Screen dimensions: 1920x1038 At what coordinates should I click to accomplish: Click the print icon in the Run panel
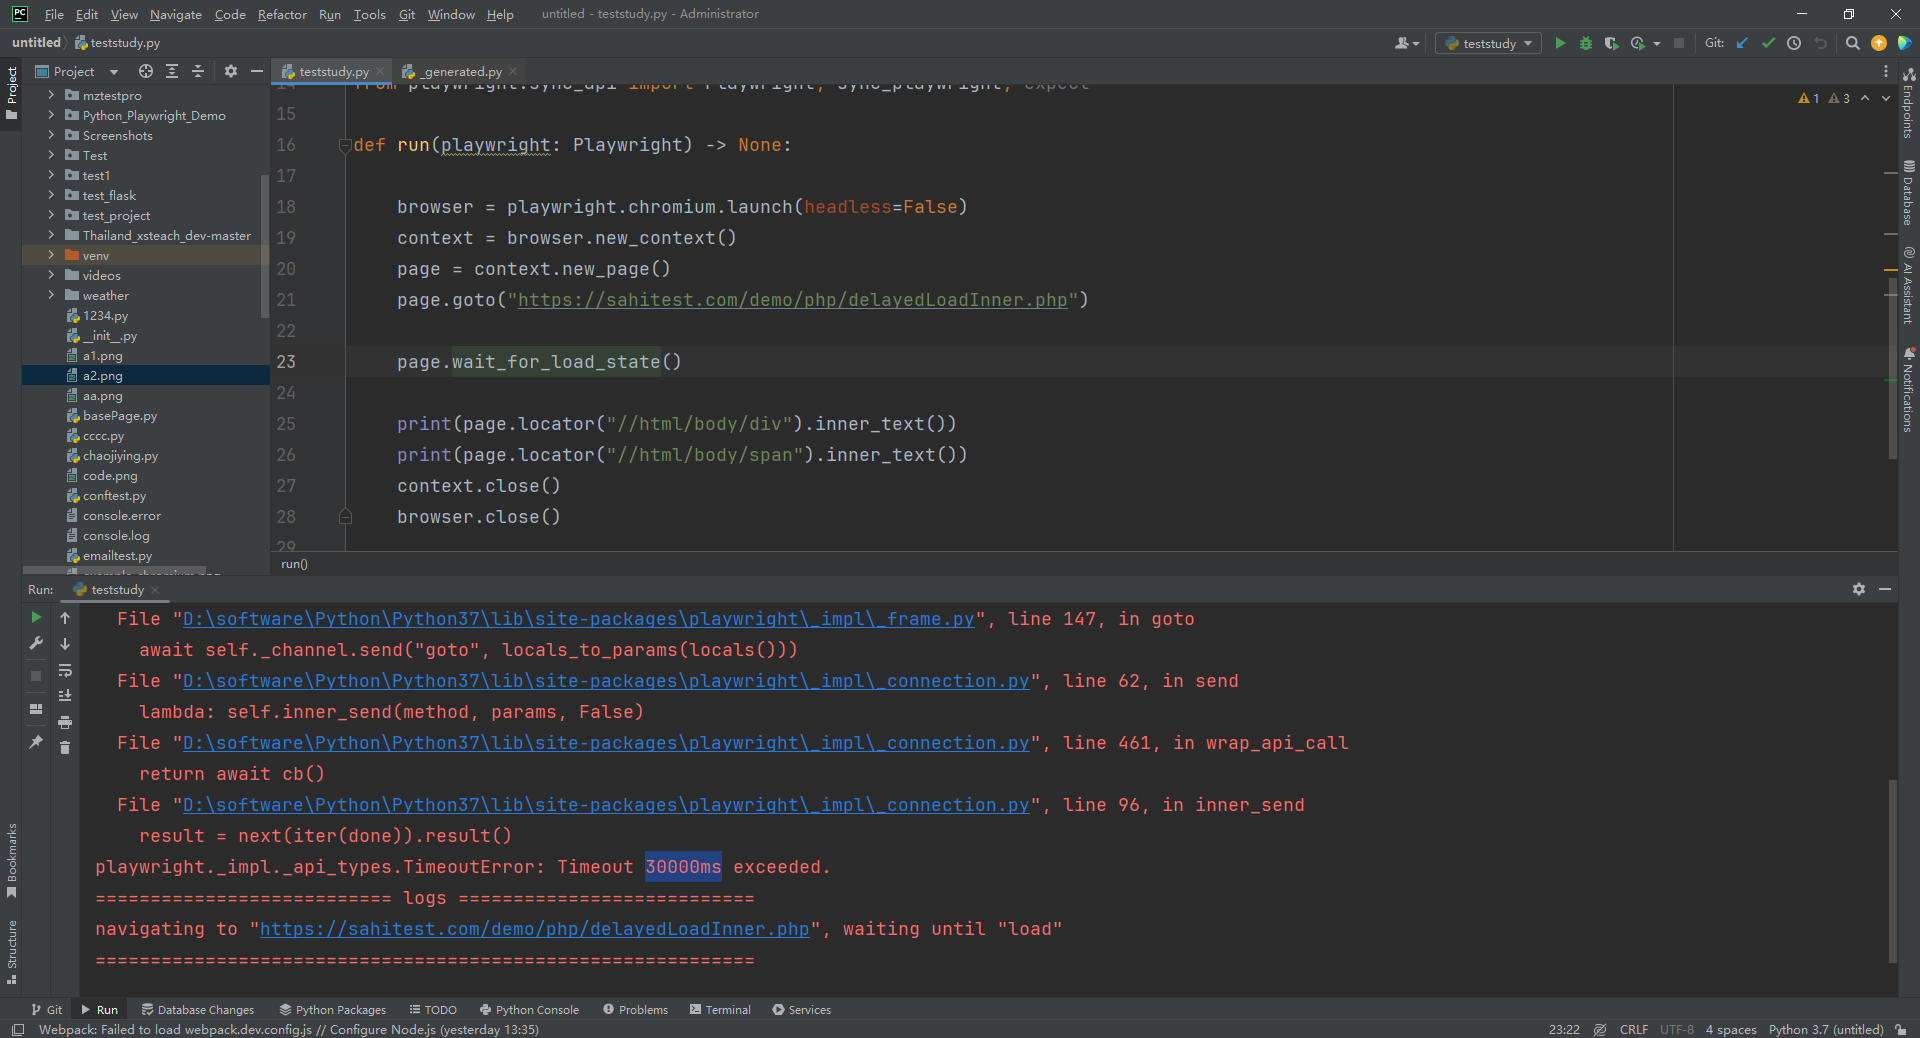[65, 722]
